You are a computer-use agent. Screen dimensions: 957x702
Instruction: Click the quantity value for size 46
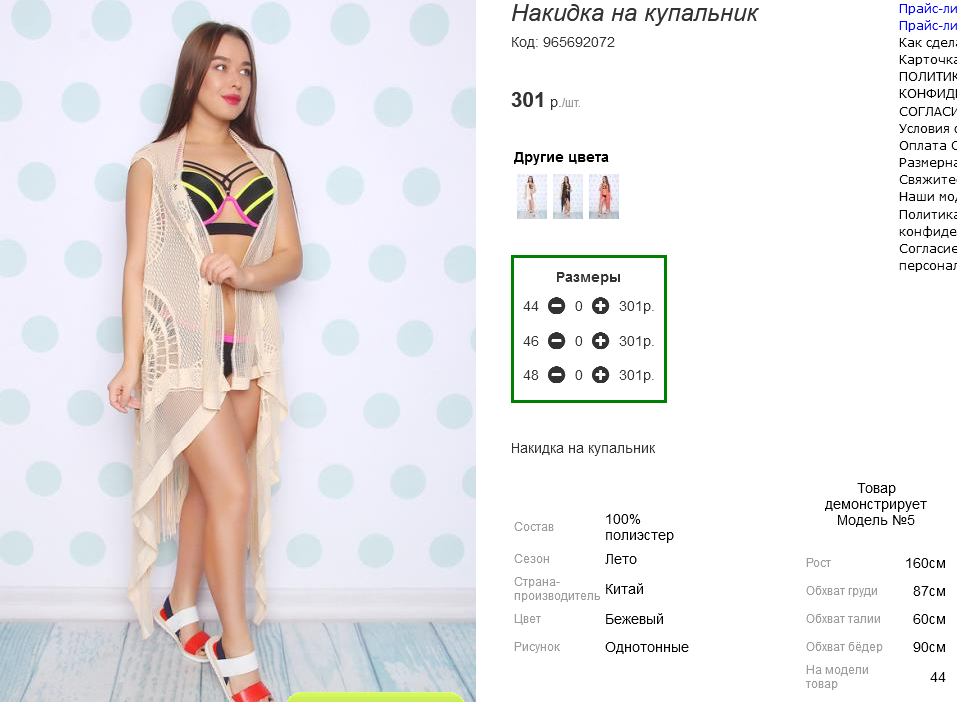pyautogui.click(x=578, y=341)
